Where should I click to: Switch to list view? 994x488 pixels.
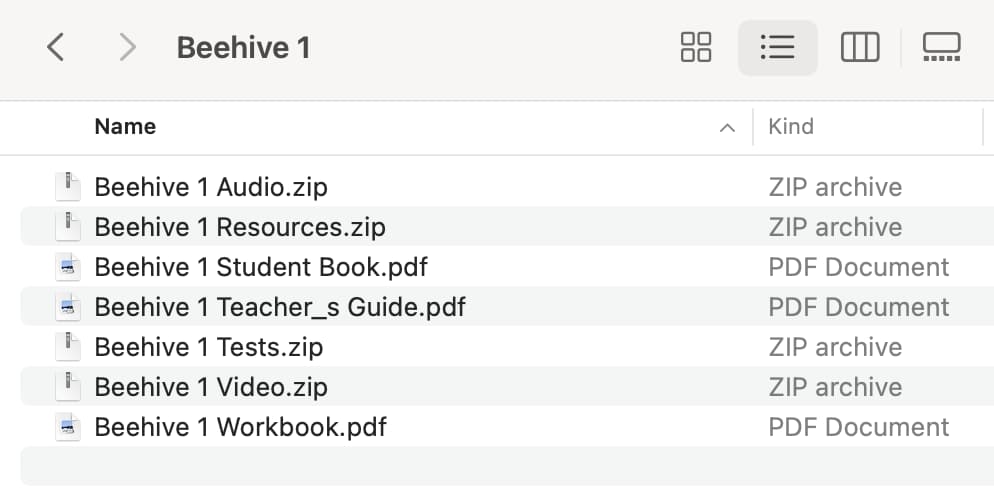coord(777,48)
